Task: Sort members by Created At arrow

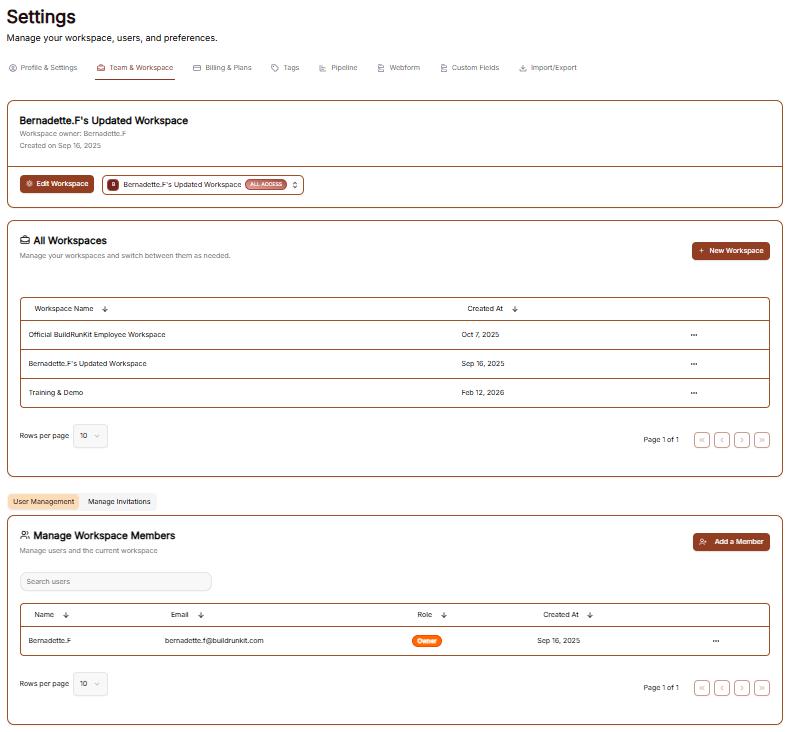Action: tap(590, 615)
